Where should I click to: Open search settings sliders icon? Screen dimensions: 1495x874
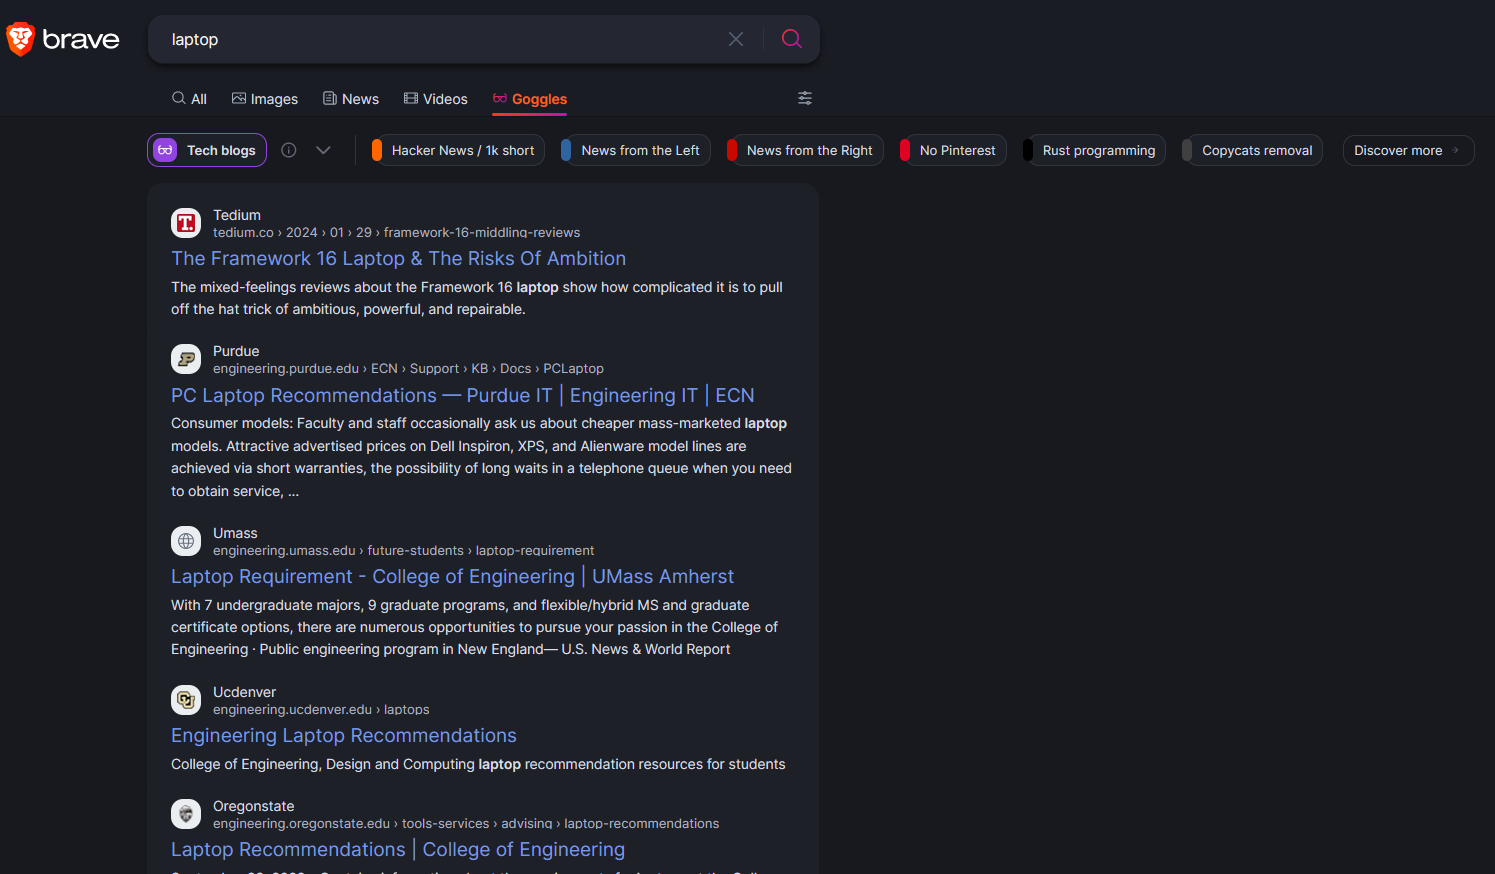click(805, 98)
